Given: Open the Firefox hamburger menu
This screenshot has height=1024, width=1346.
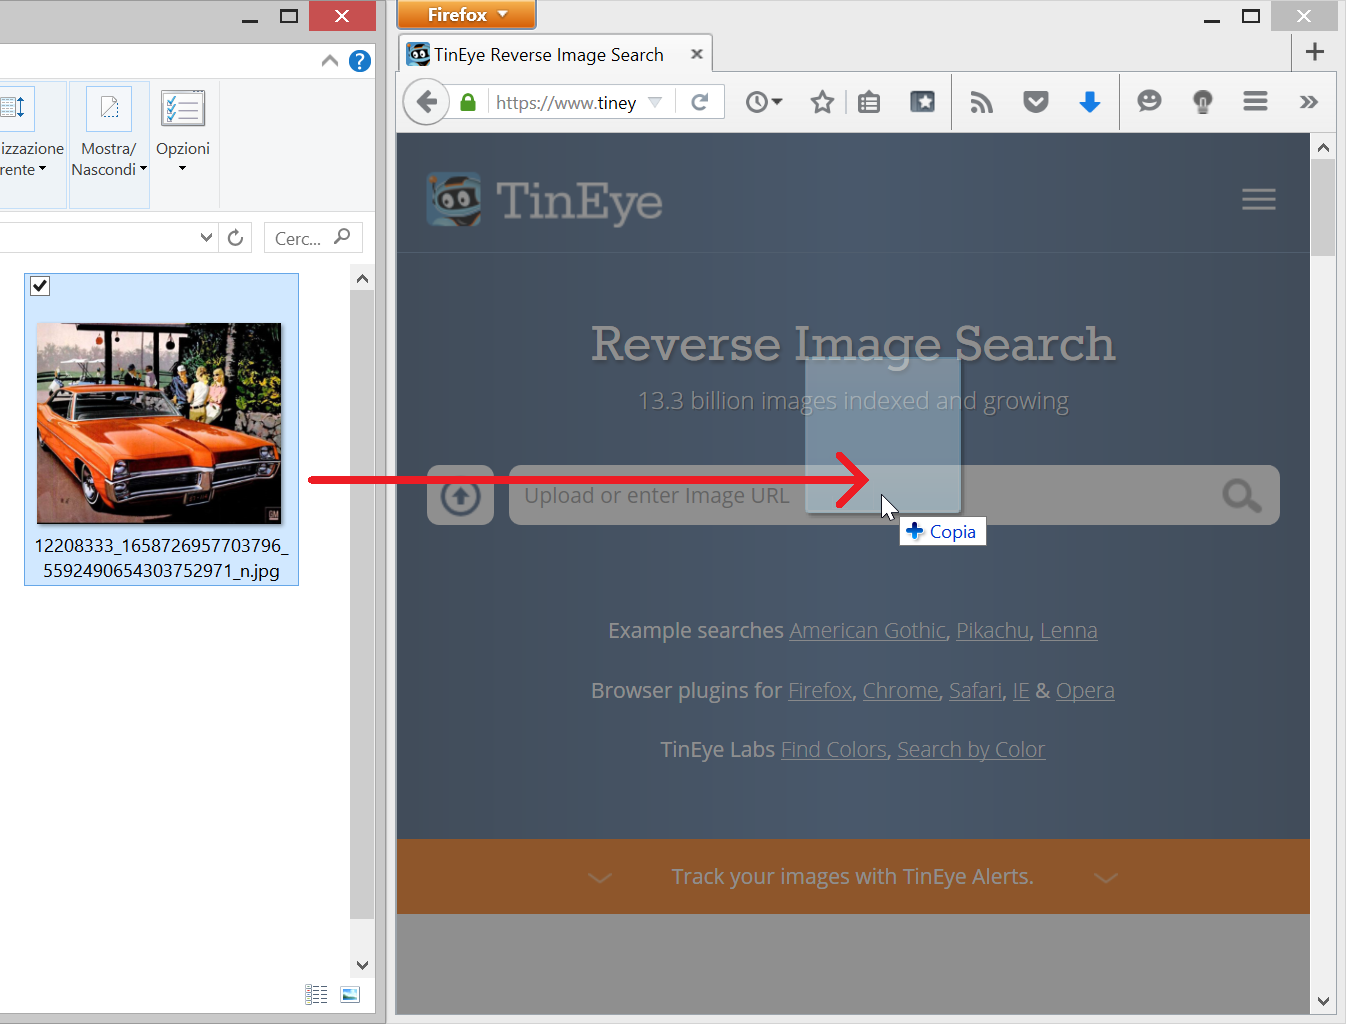Looking at the screenshot, I should [1255, 101].
